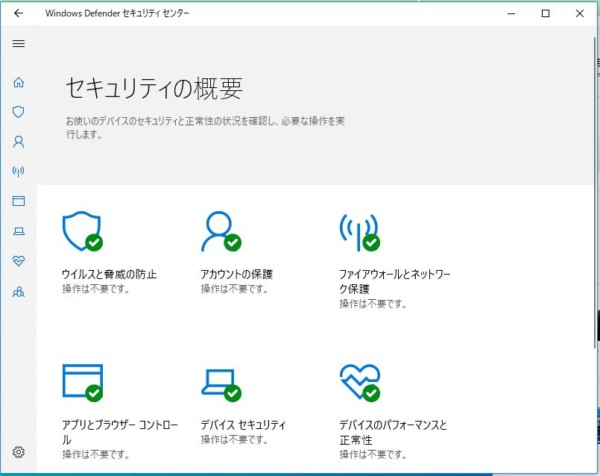Open app and browser control sidebar icon
This screenshot has width=600, height=476.
(18, 201)
